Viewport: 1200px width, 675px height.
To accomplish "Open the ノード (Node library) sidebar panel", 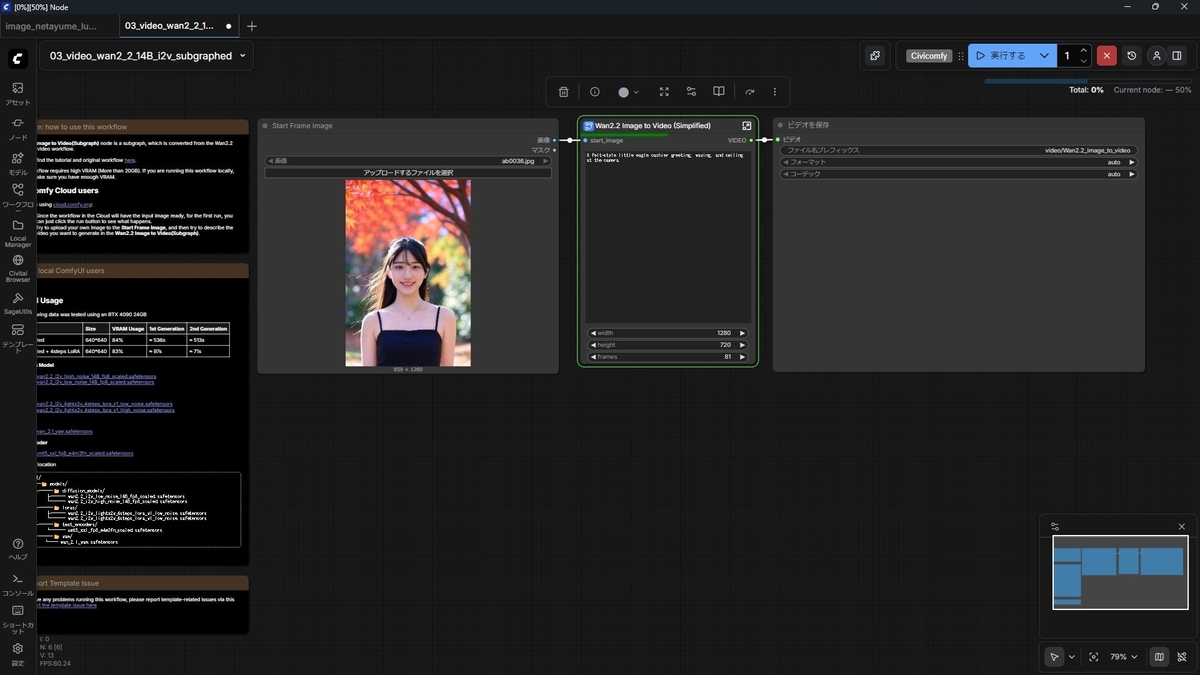I will [x=18, y=128].
